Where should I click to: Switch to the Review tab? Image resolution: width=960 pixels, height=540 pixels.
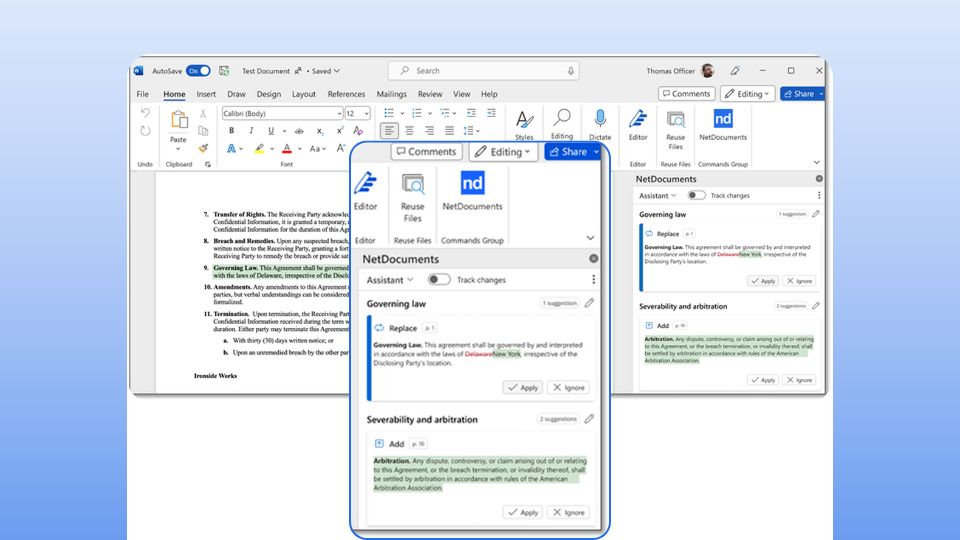(430, 94)
